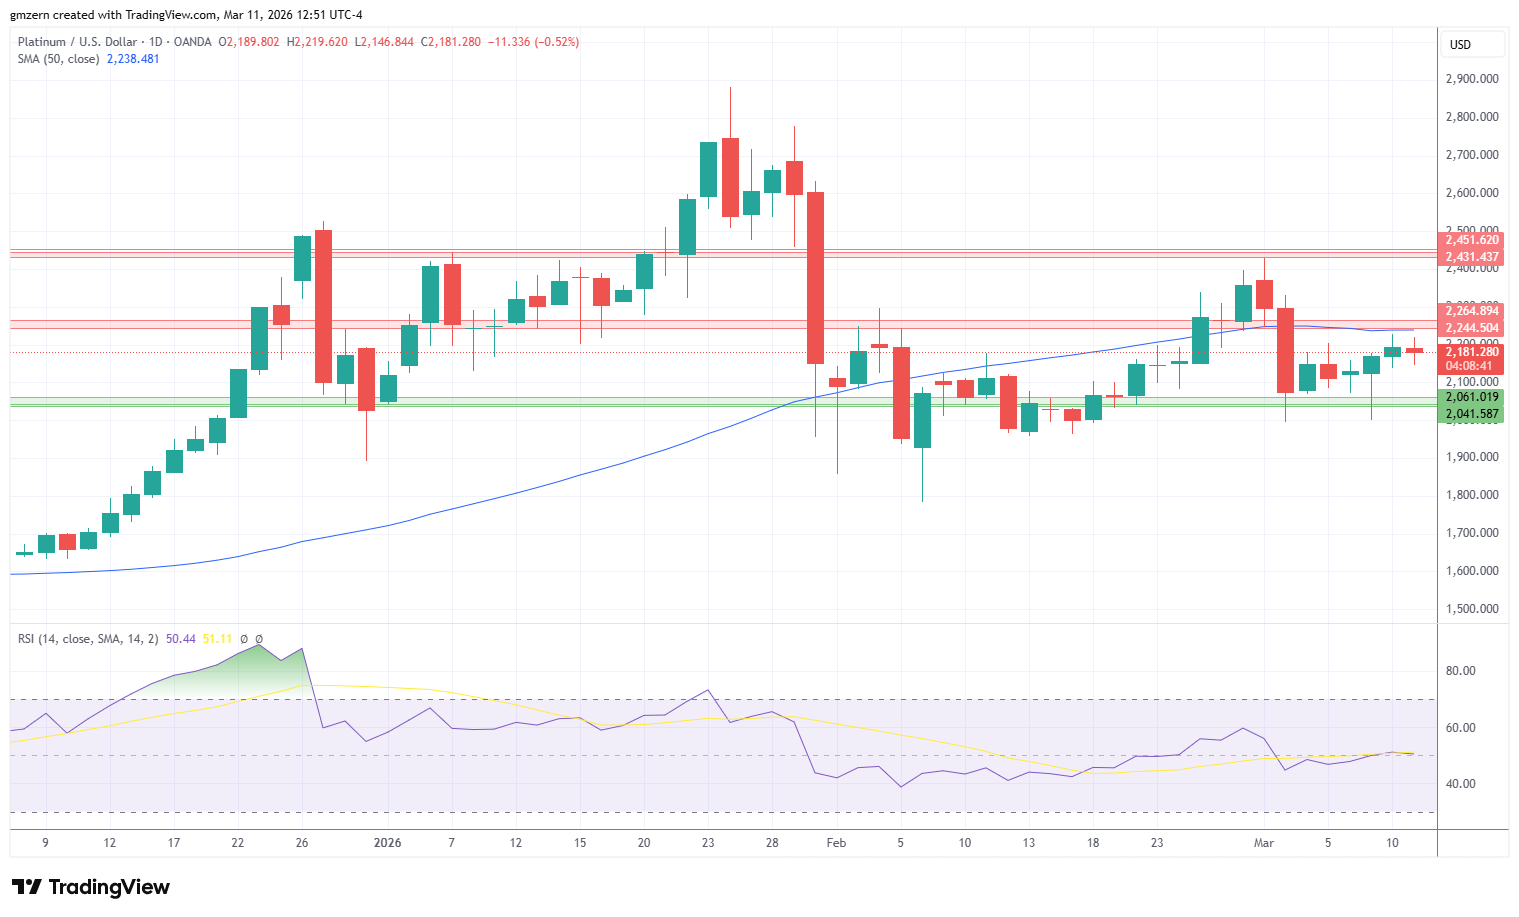Click the SMA value 2,238.481
The height and width of the screenshot is (917, 1519).
pos(133,59)
